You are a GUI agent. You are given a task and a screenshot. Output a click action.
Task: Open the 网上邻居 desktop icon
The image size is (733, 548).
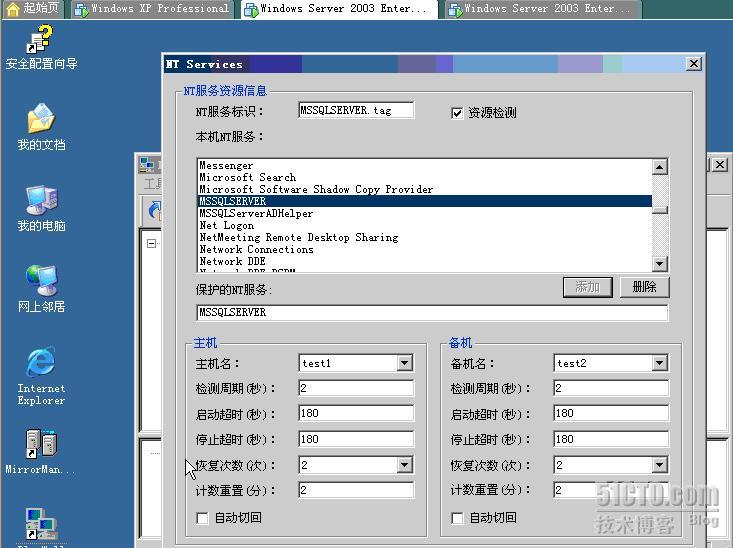[x=41, y=289]
